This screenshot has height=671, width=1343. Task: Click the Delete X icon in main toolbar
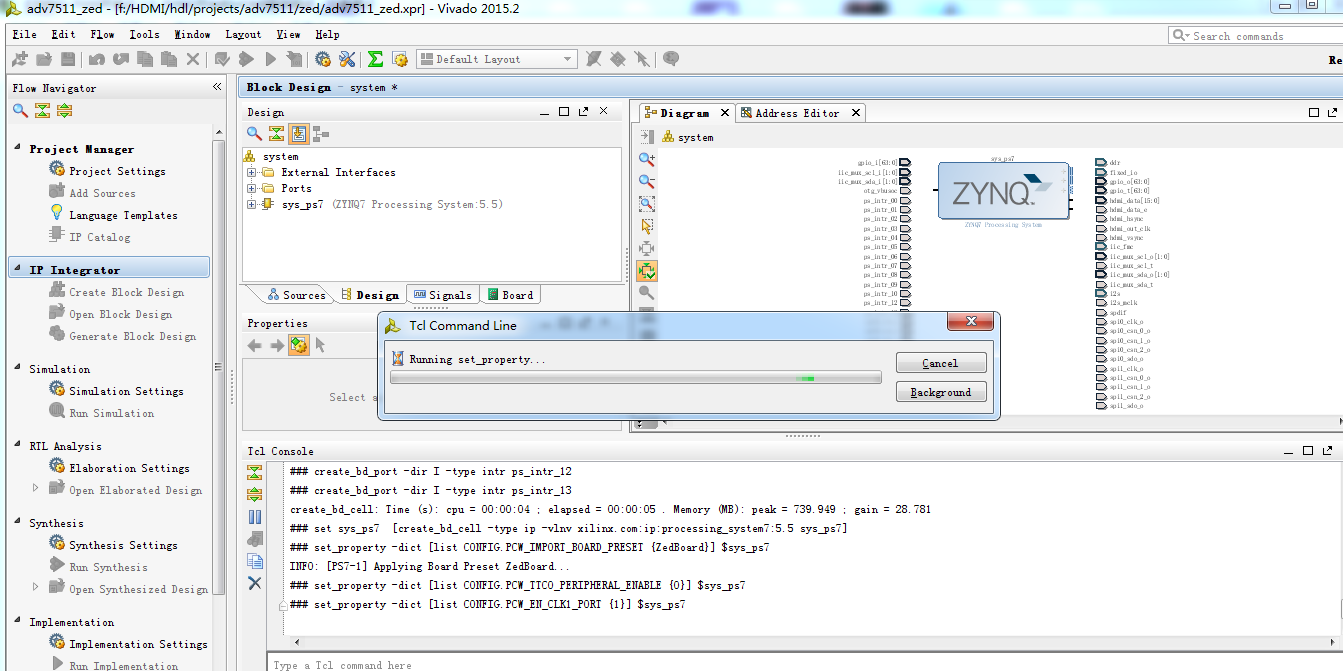193,59
